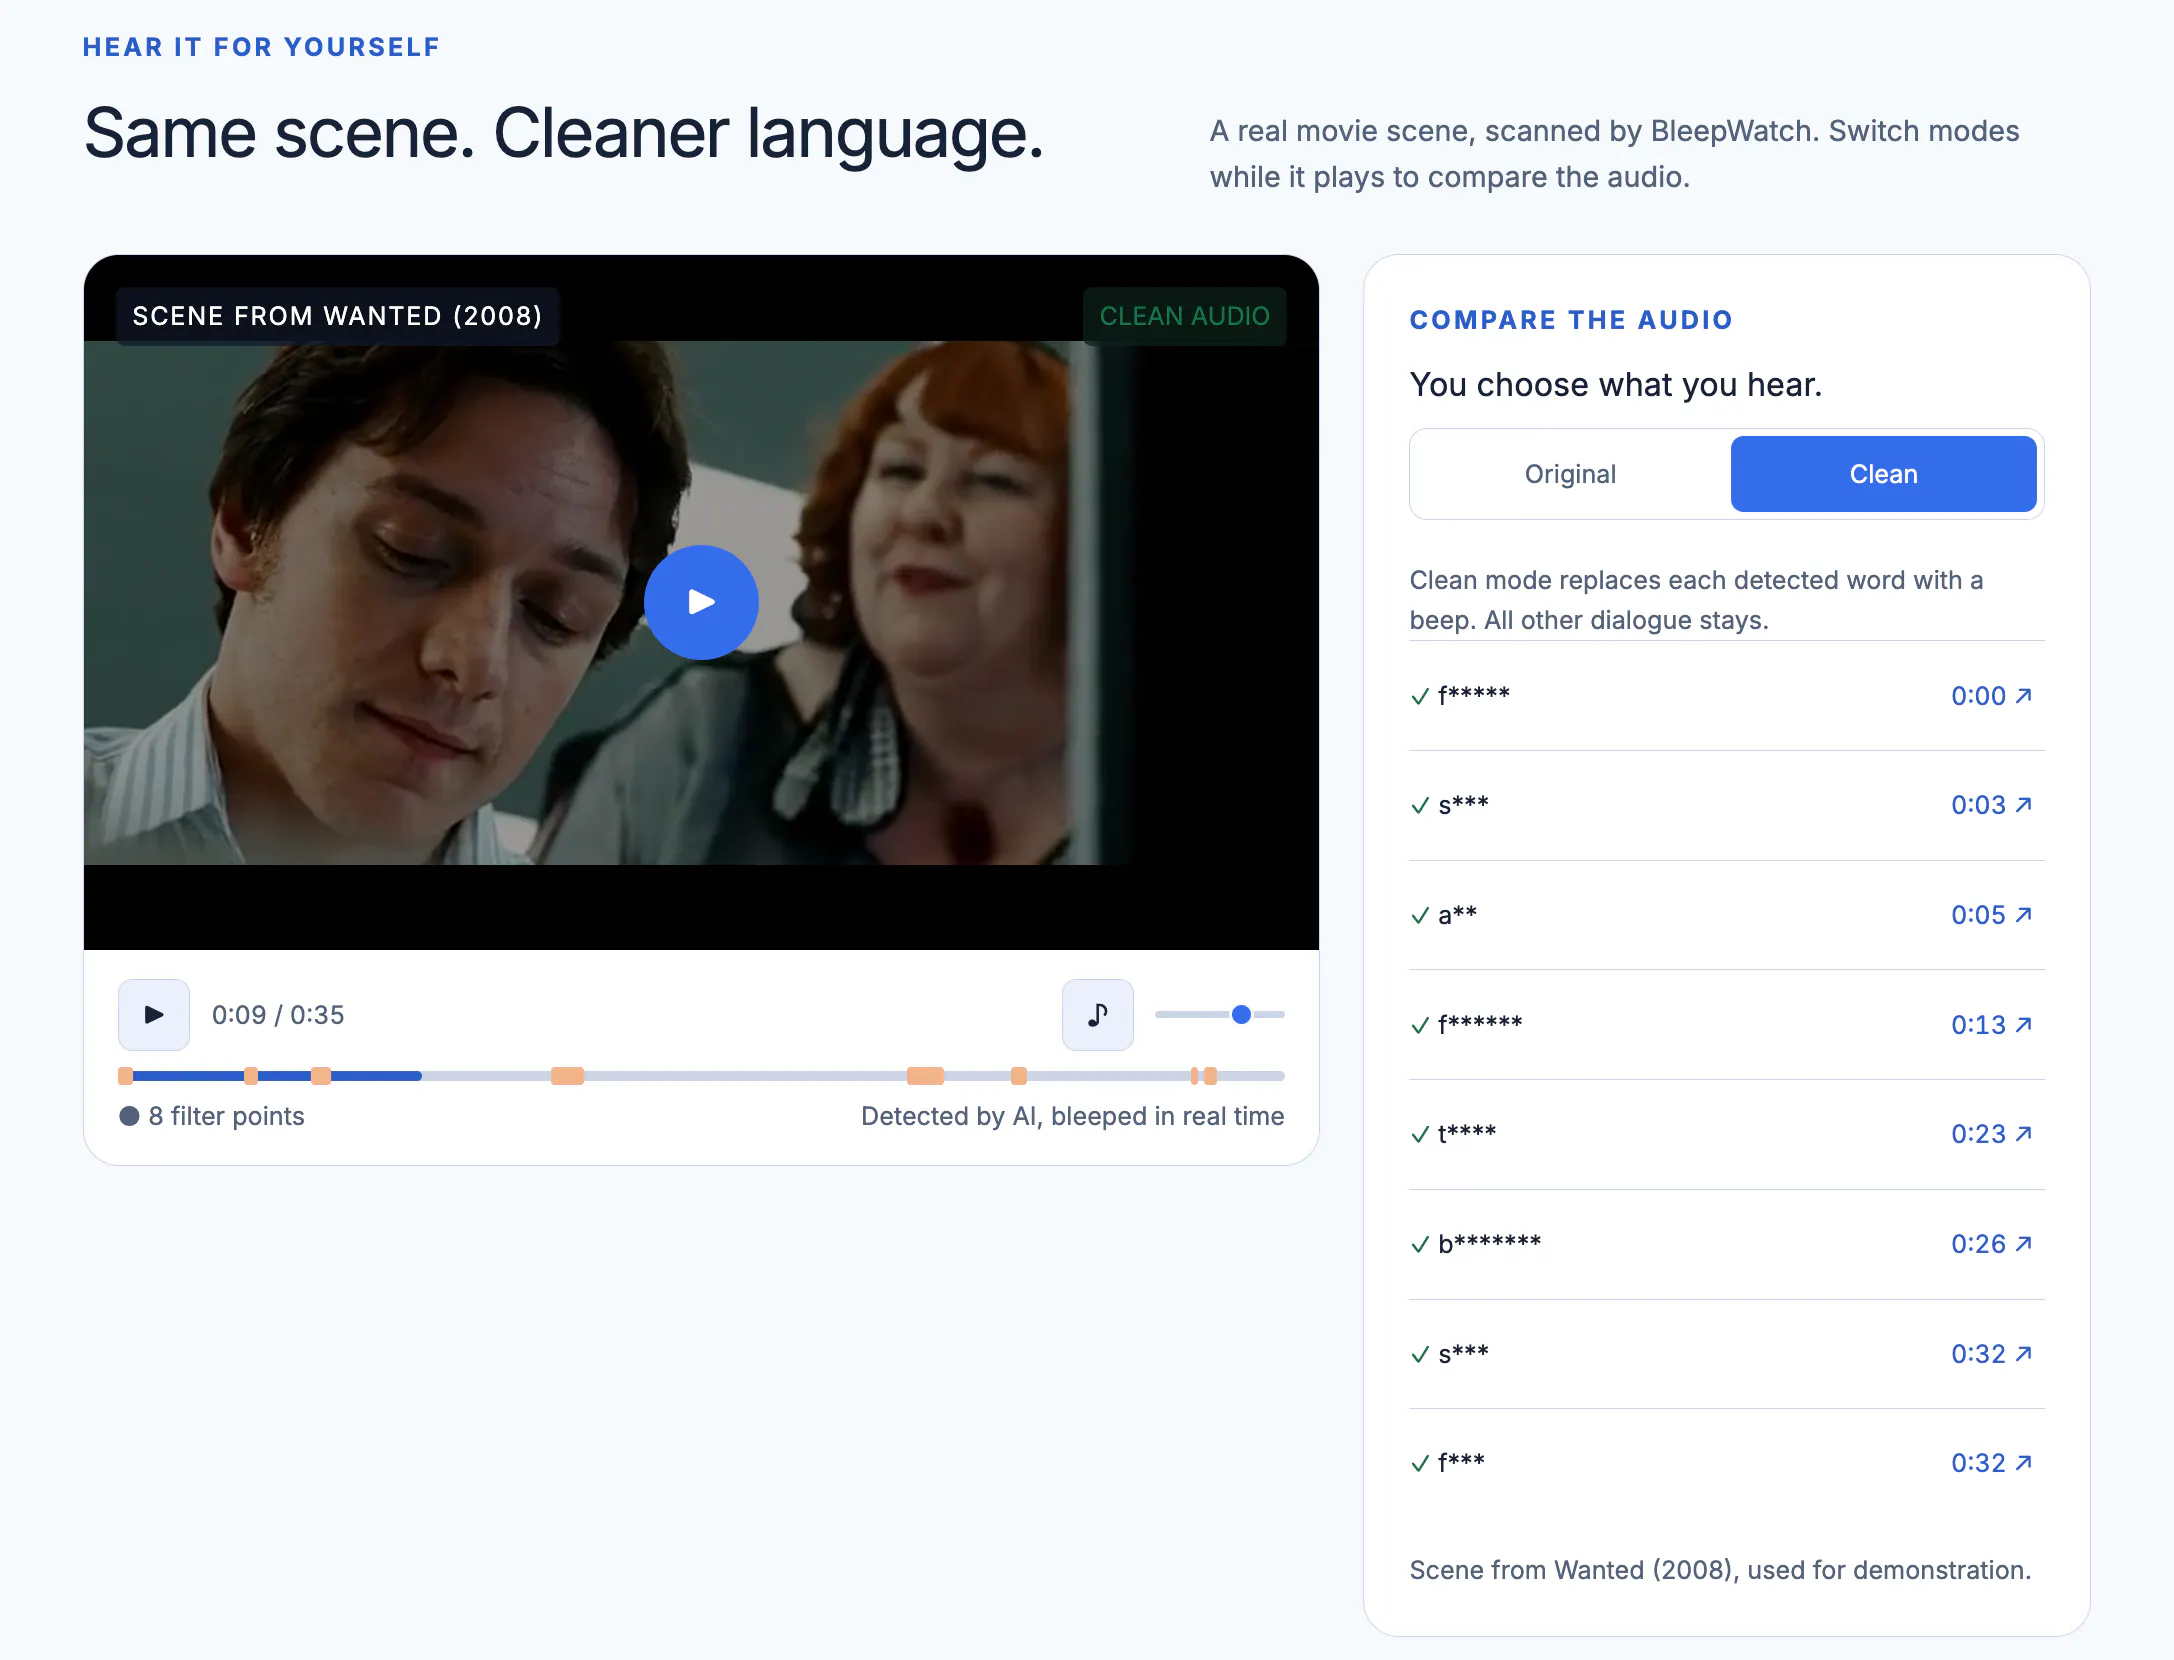
Task: Click the checkmark next to b*******
Action: tap(1420, 1244)
